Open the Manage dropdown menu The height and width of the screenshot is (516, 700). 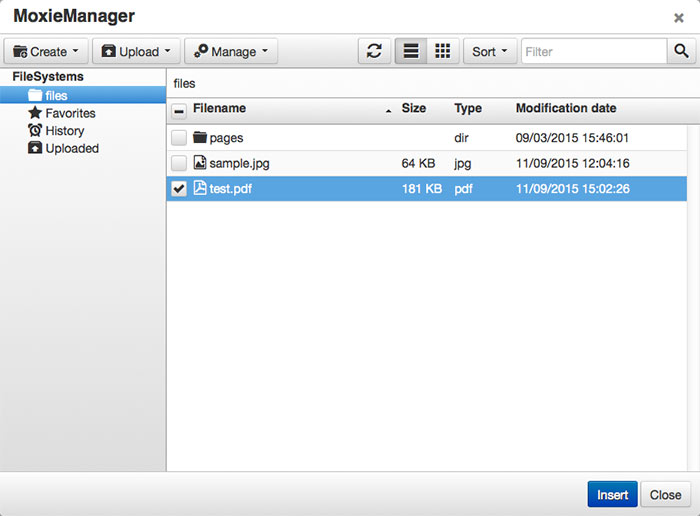[x=231, y=51]
